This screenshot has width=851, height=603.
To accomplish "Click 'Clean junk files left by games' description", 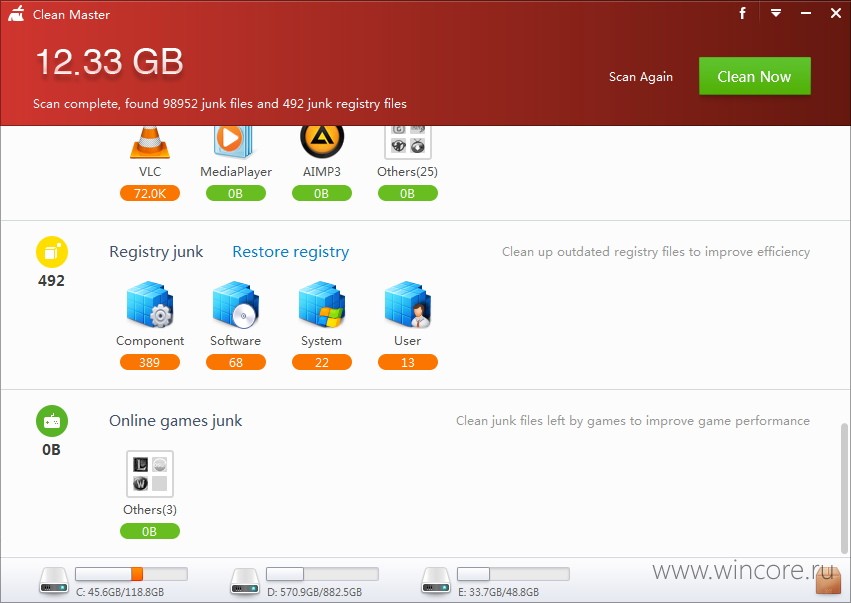I will (x=633, y=421).
